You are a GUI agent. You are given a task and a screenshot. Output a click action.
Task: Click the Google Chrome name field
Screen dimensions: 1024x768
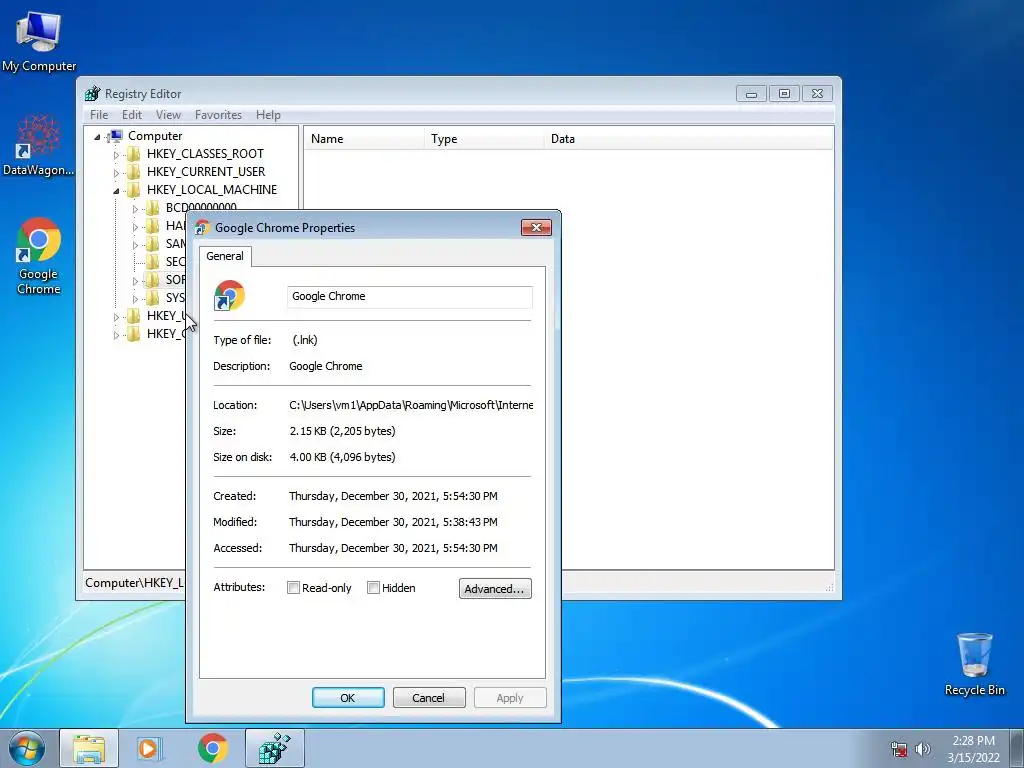pos(409,296)
